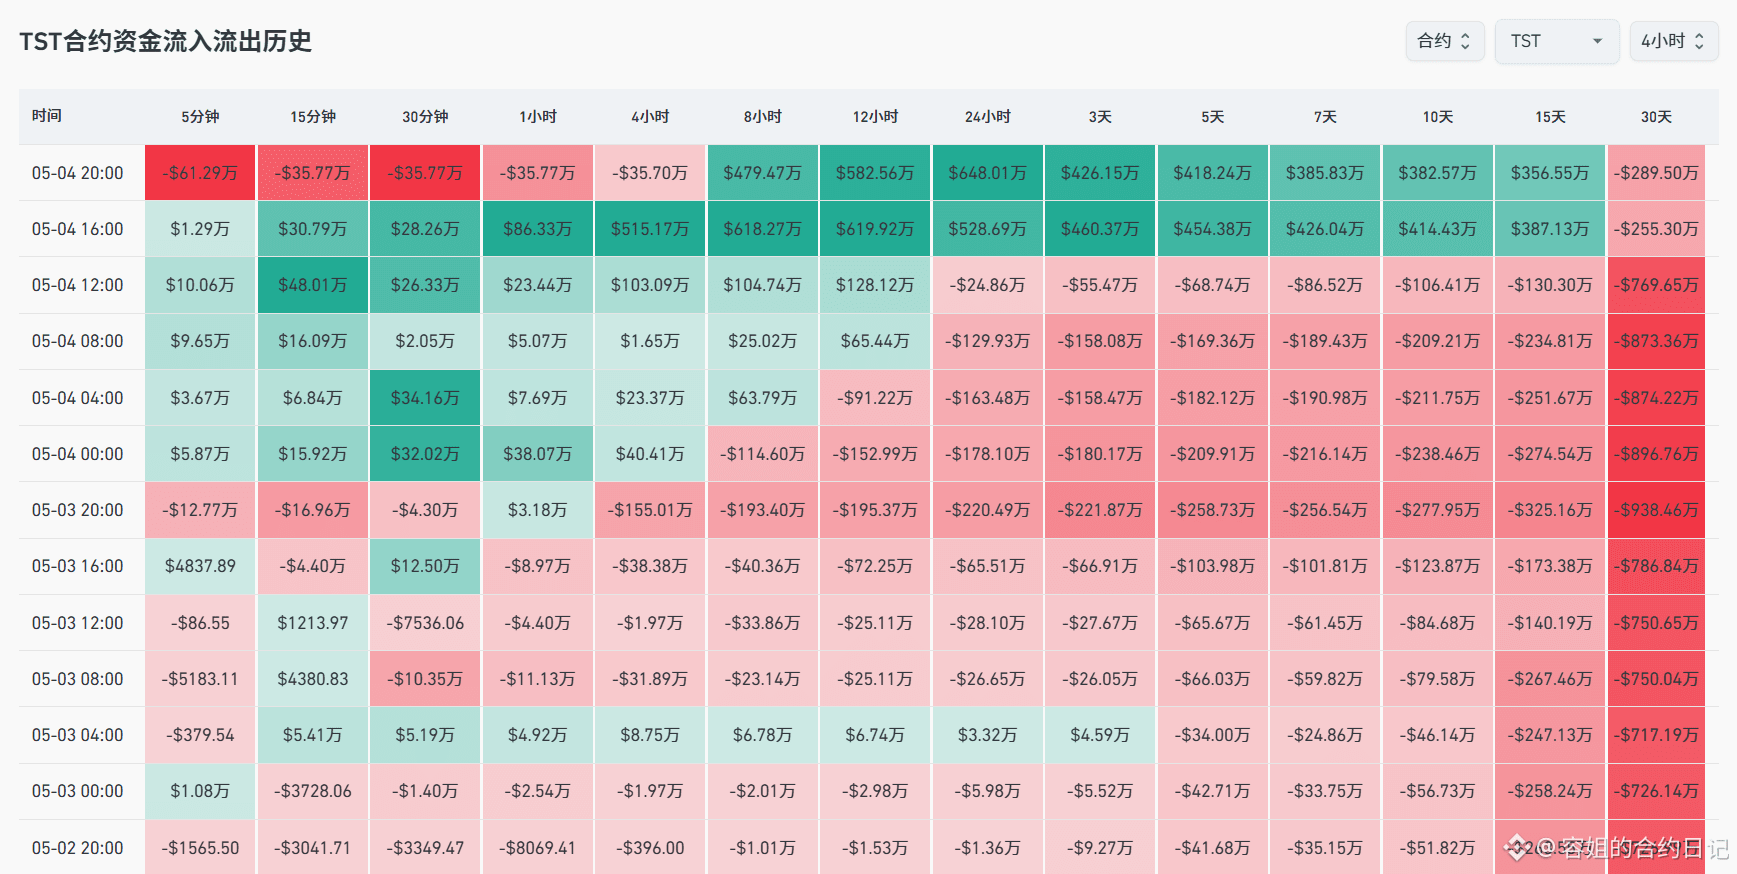Click the -$267.46万 cell
Image resolution: width=1737 pixels, height=874 pixels.
[1550, 679]
